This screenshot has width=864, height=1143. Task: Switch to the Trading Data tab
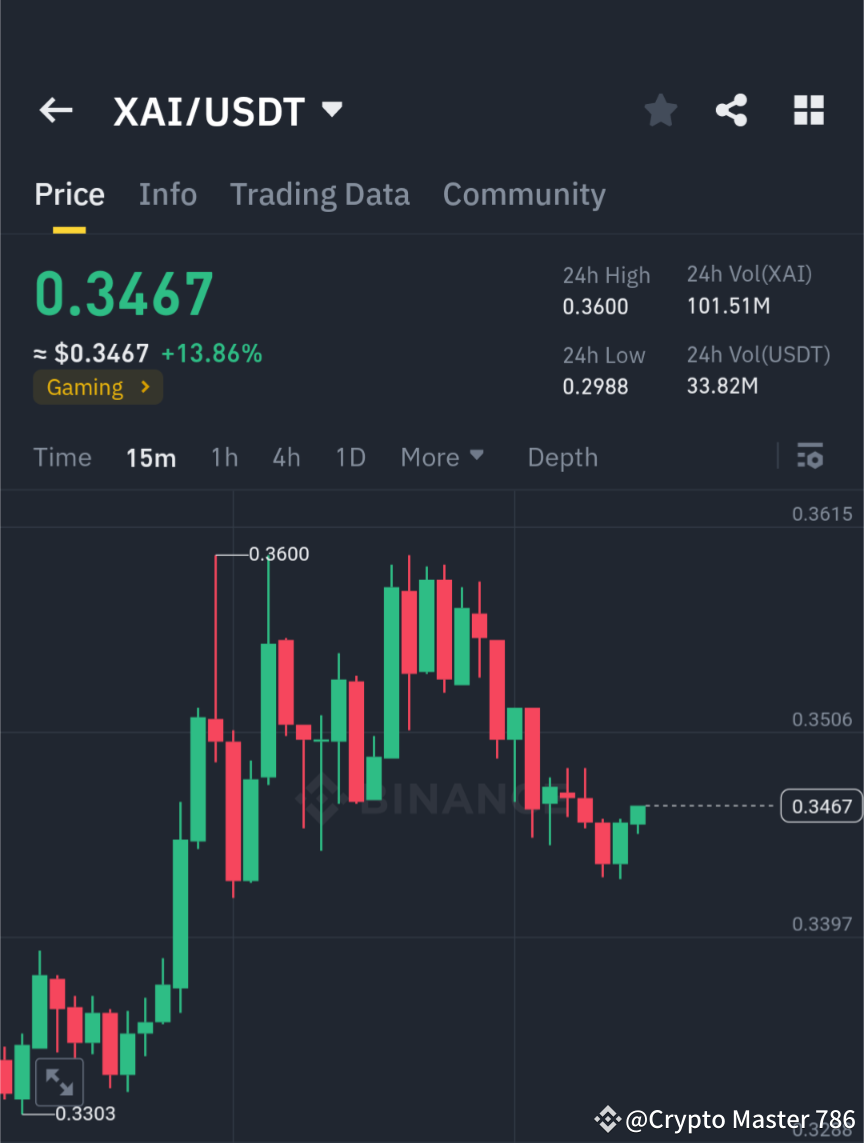(x=319, y=194)
